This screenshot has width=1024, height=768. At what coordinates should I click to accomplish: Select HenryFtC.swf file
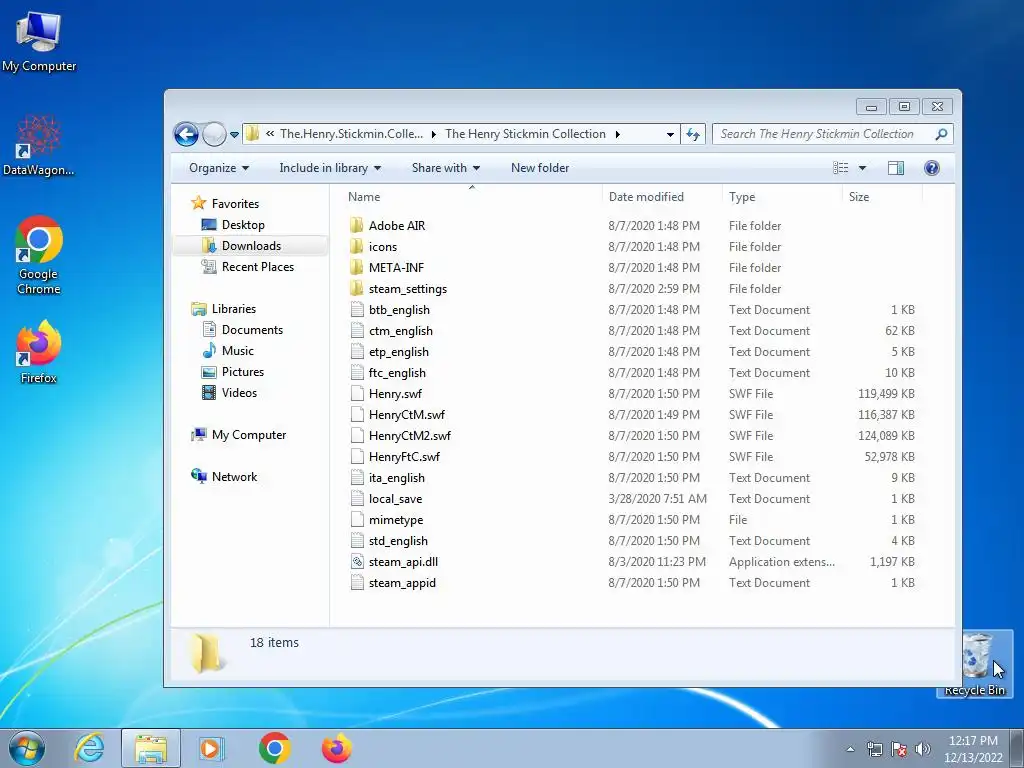tap(404, 456)
